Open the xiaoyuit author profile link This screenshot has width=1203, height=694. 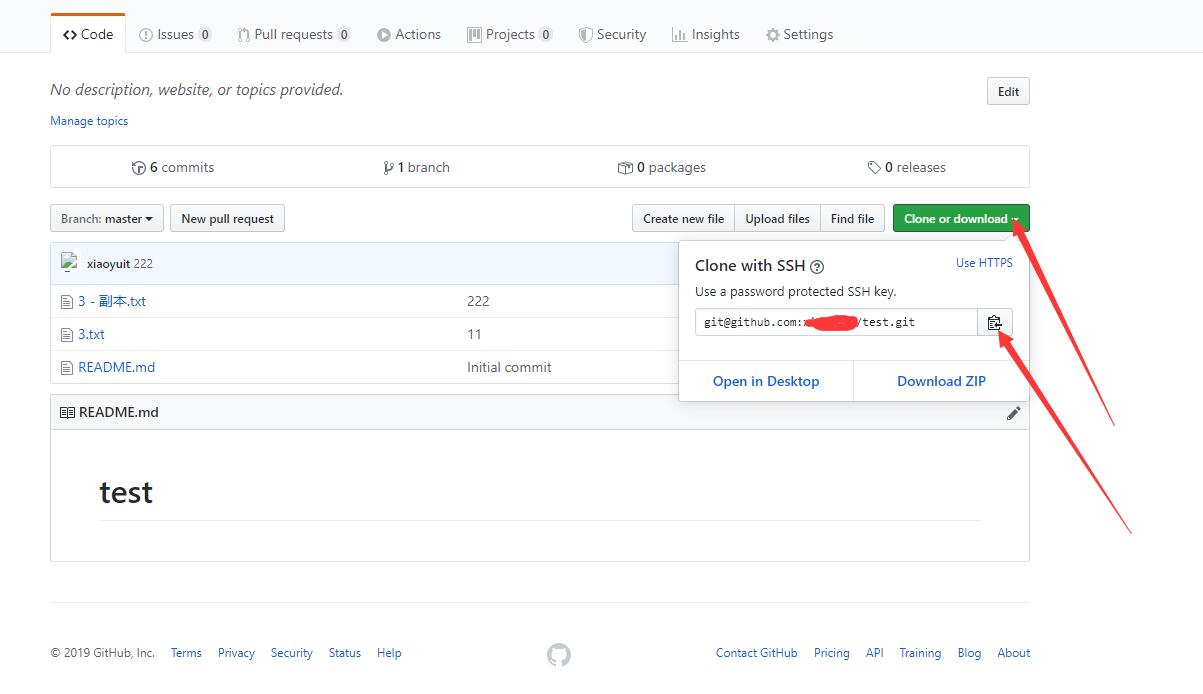tap(109, 264)
